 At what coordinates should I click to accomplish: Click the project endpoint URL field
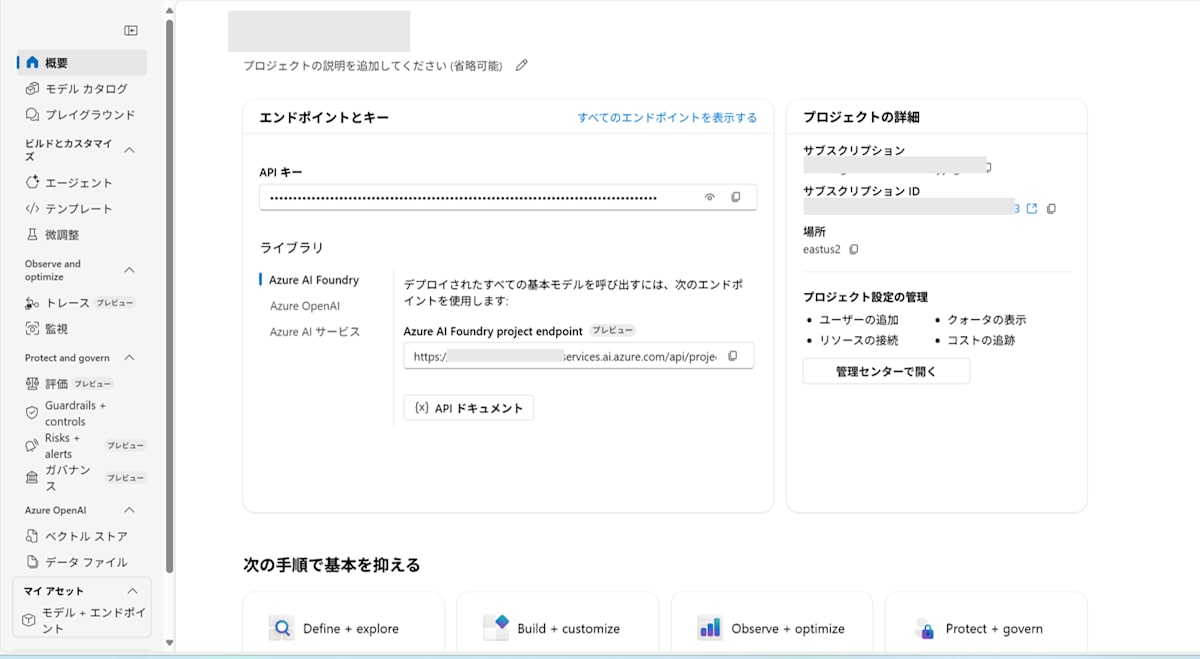point(578,356)
